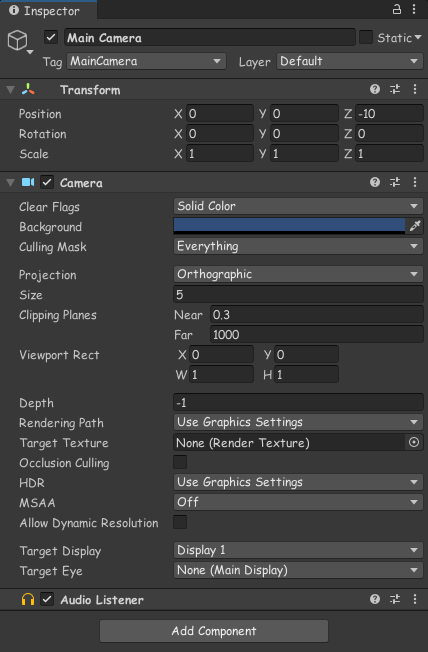Open the Projection dropdown

click(298, 274)
